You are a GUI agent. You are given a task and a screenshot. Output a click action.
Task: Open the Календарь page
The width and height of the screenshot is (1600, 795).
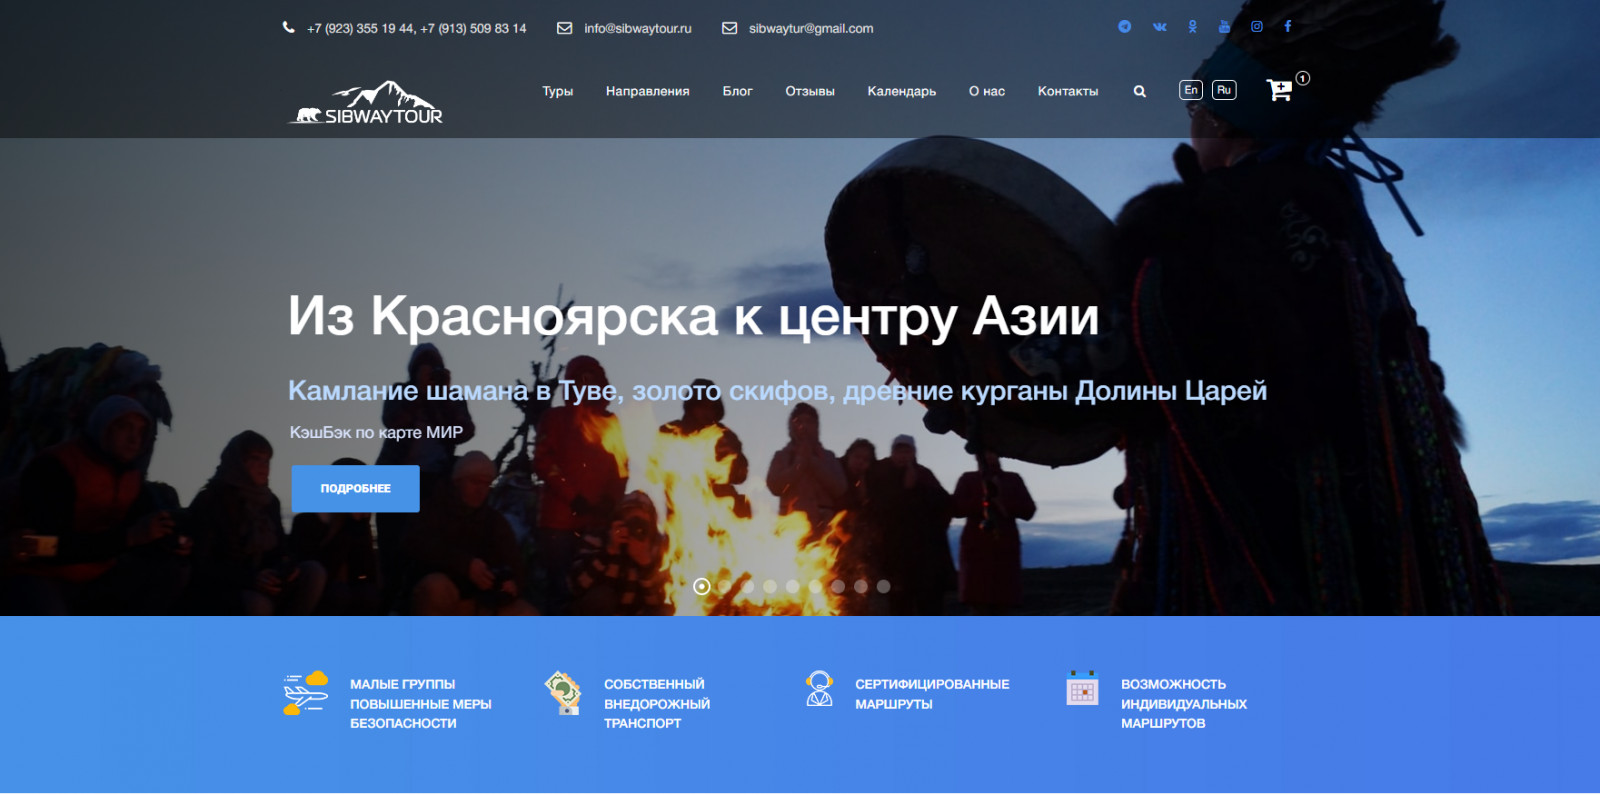point(902,91)
